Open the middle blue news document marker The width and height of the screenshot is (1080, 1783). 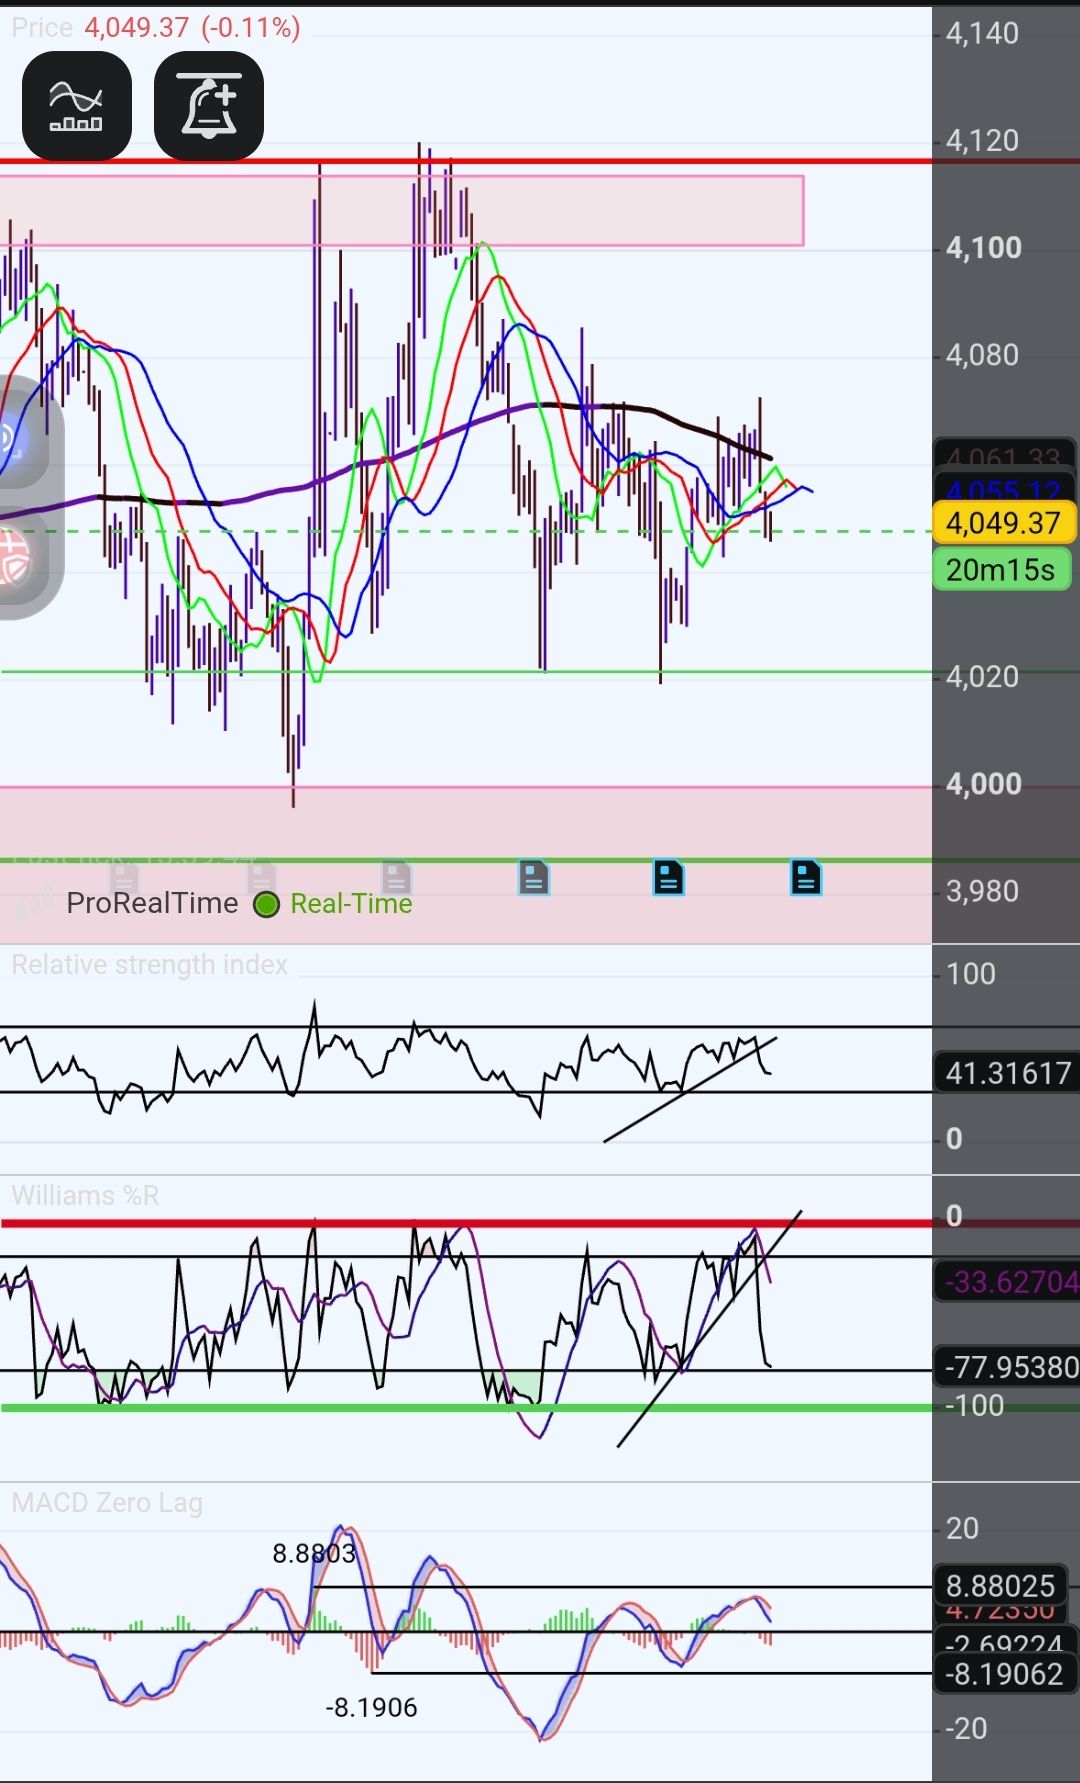pyautogui.click(x=668, y=877)
